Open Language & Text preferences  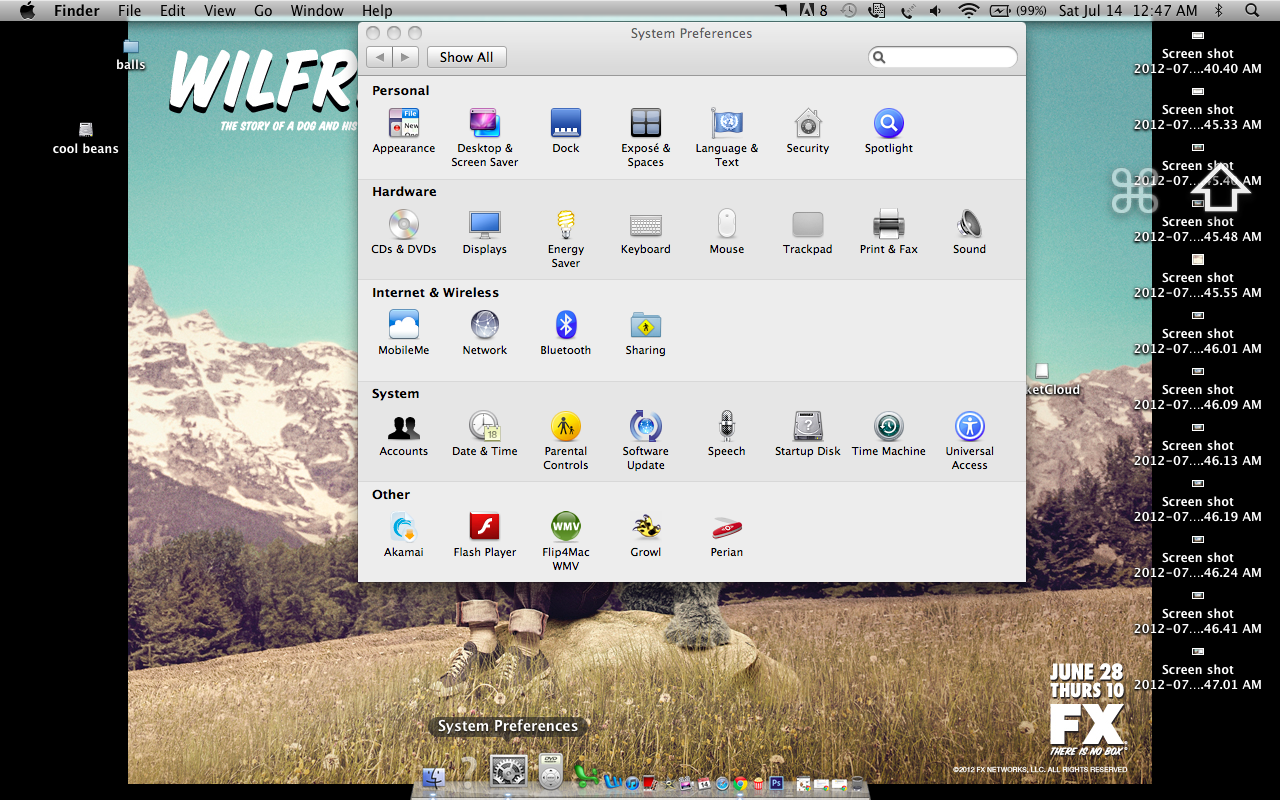[727, 138]
